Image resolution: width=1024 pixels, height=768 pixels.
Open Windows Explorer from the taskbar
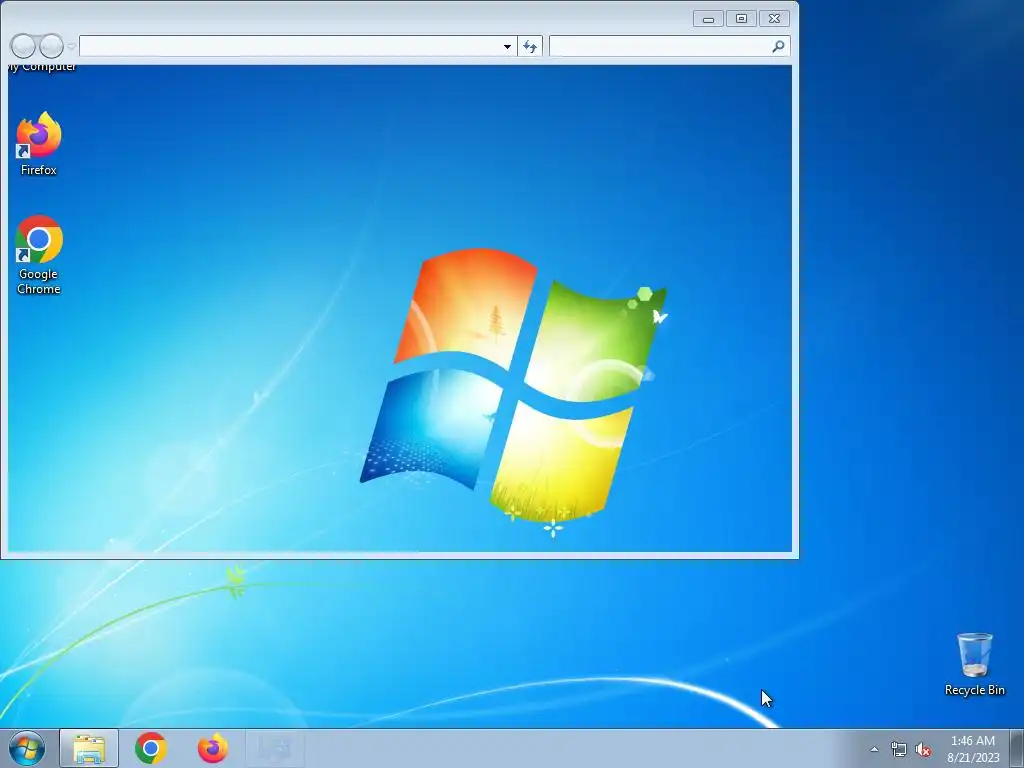(89, 748)
